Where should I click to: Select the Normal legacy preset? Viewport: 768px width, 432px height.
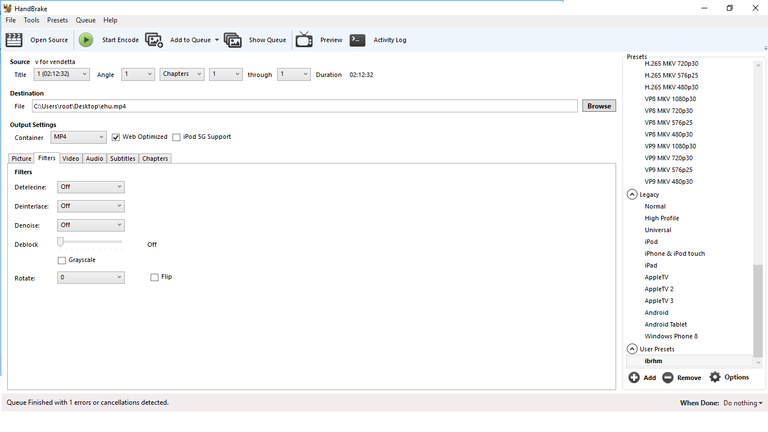(x=655, y=206)
